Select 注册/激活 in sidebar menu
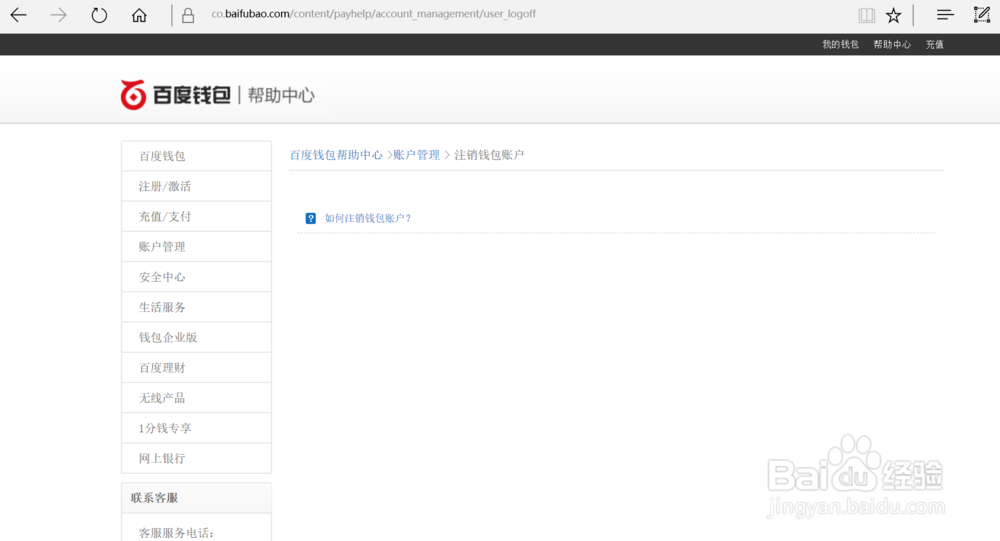This screenshot has height=541, width=1000. (196, 186)
